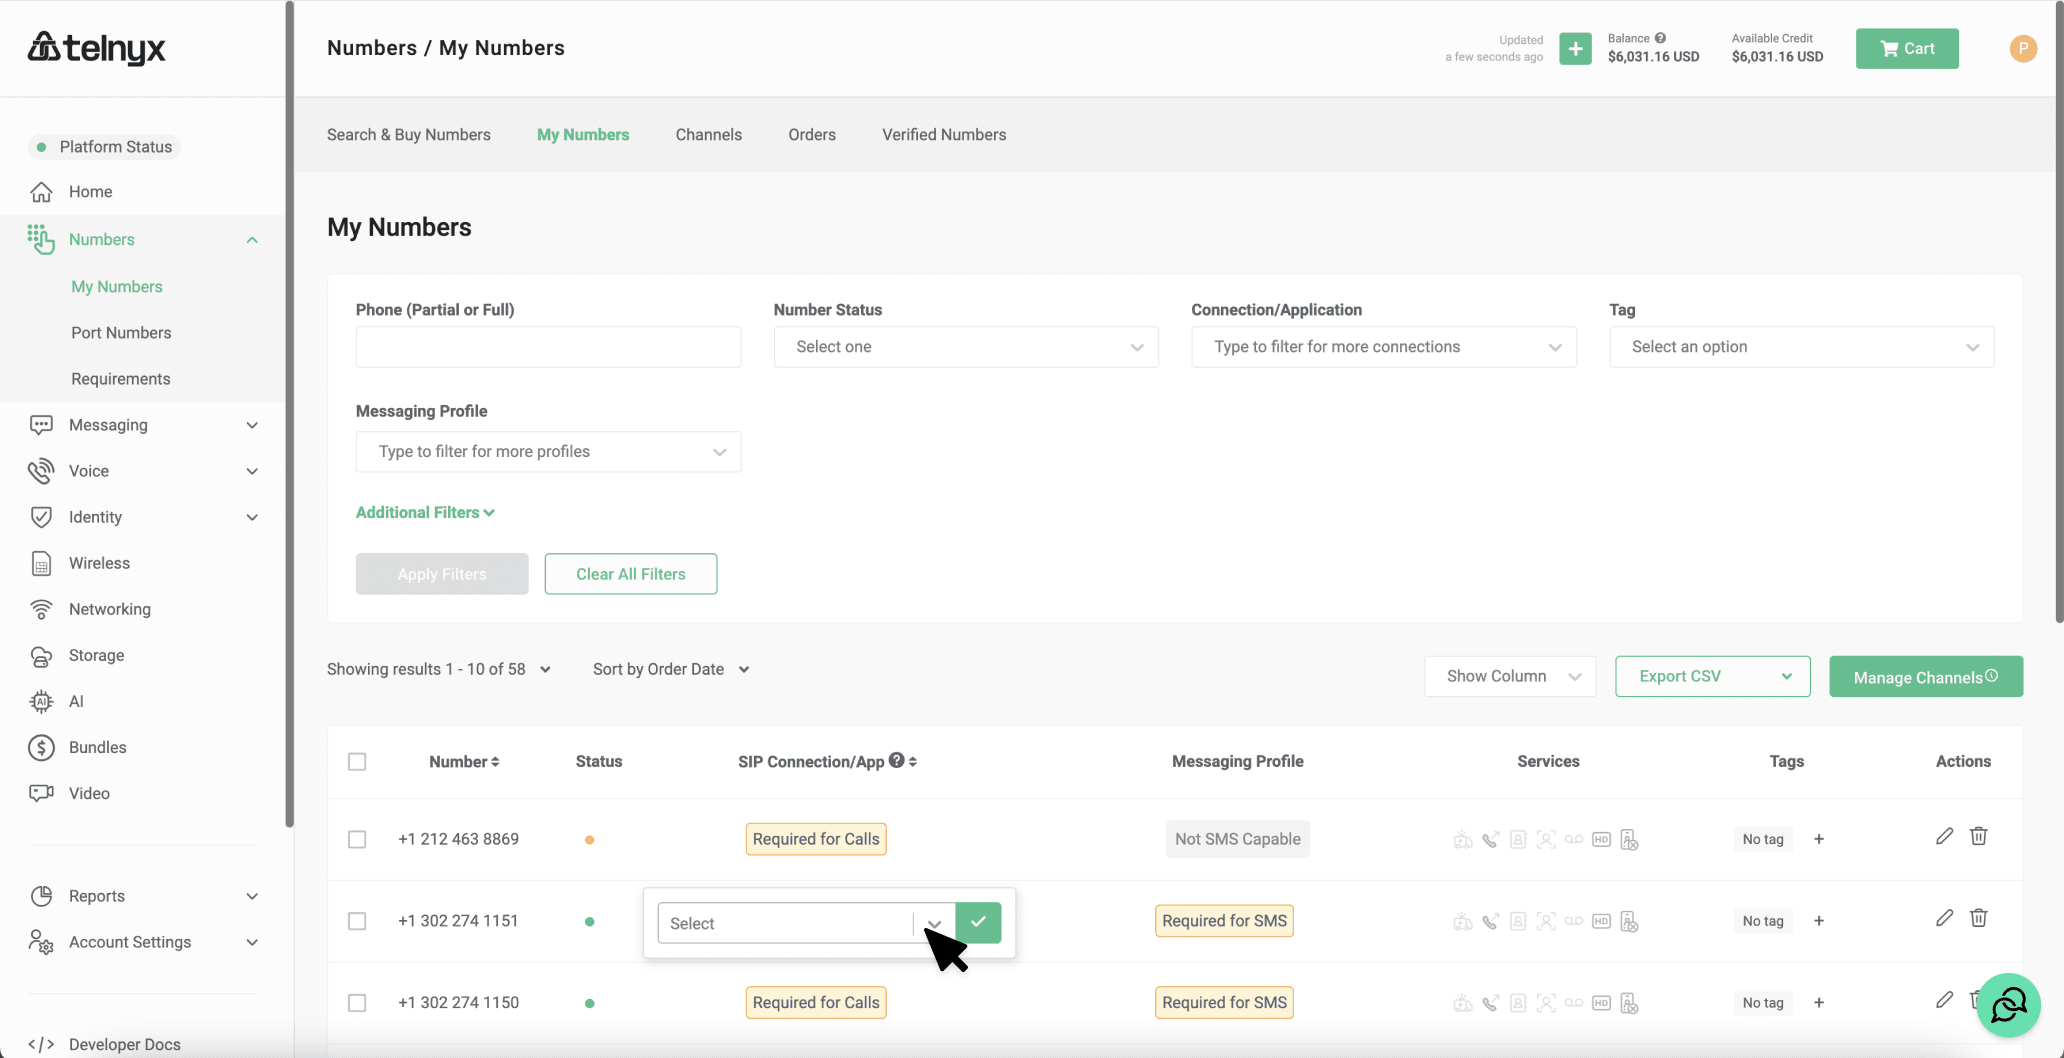Click the Balance help question icon

(x=1660, y=38)
